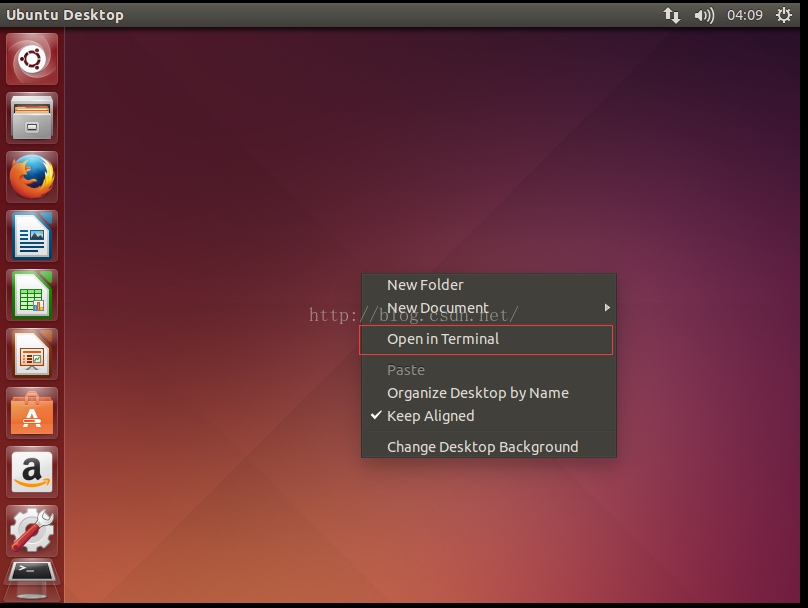Viewport: 808px width, 608px height.
Task: Open Firefox web browser
Action: tap(32, 177)
